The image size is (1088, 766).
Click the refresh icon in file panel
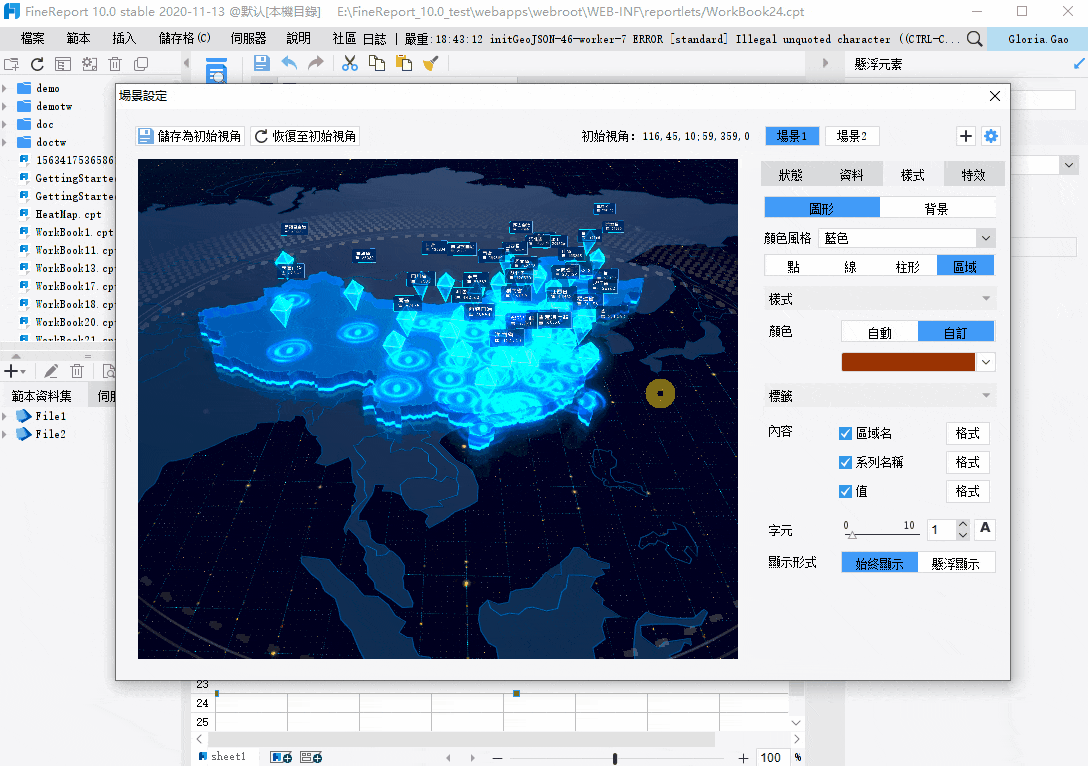click(x=37, y=64)
